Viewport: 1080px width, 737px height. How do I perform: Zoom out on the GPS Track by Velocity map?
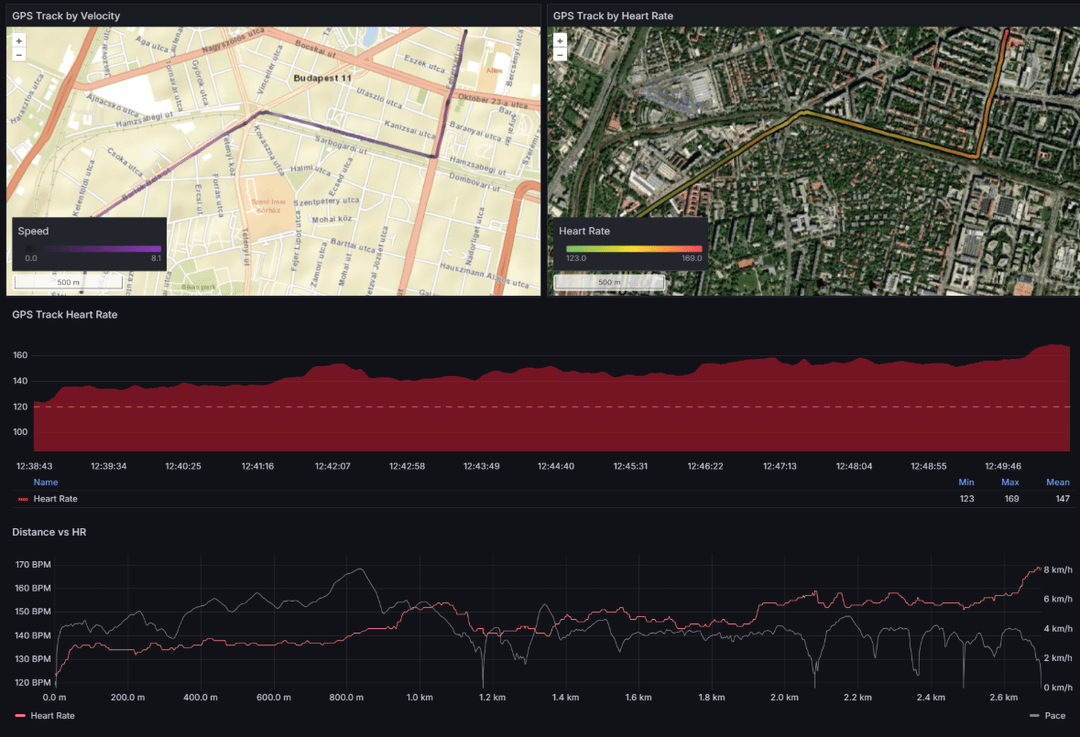(19, 55)
